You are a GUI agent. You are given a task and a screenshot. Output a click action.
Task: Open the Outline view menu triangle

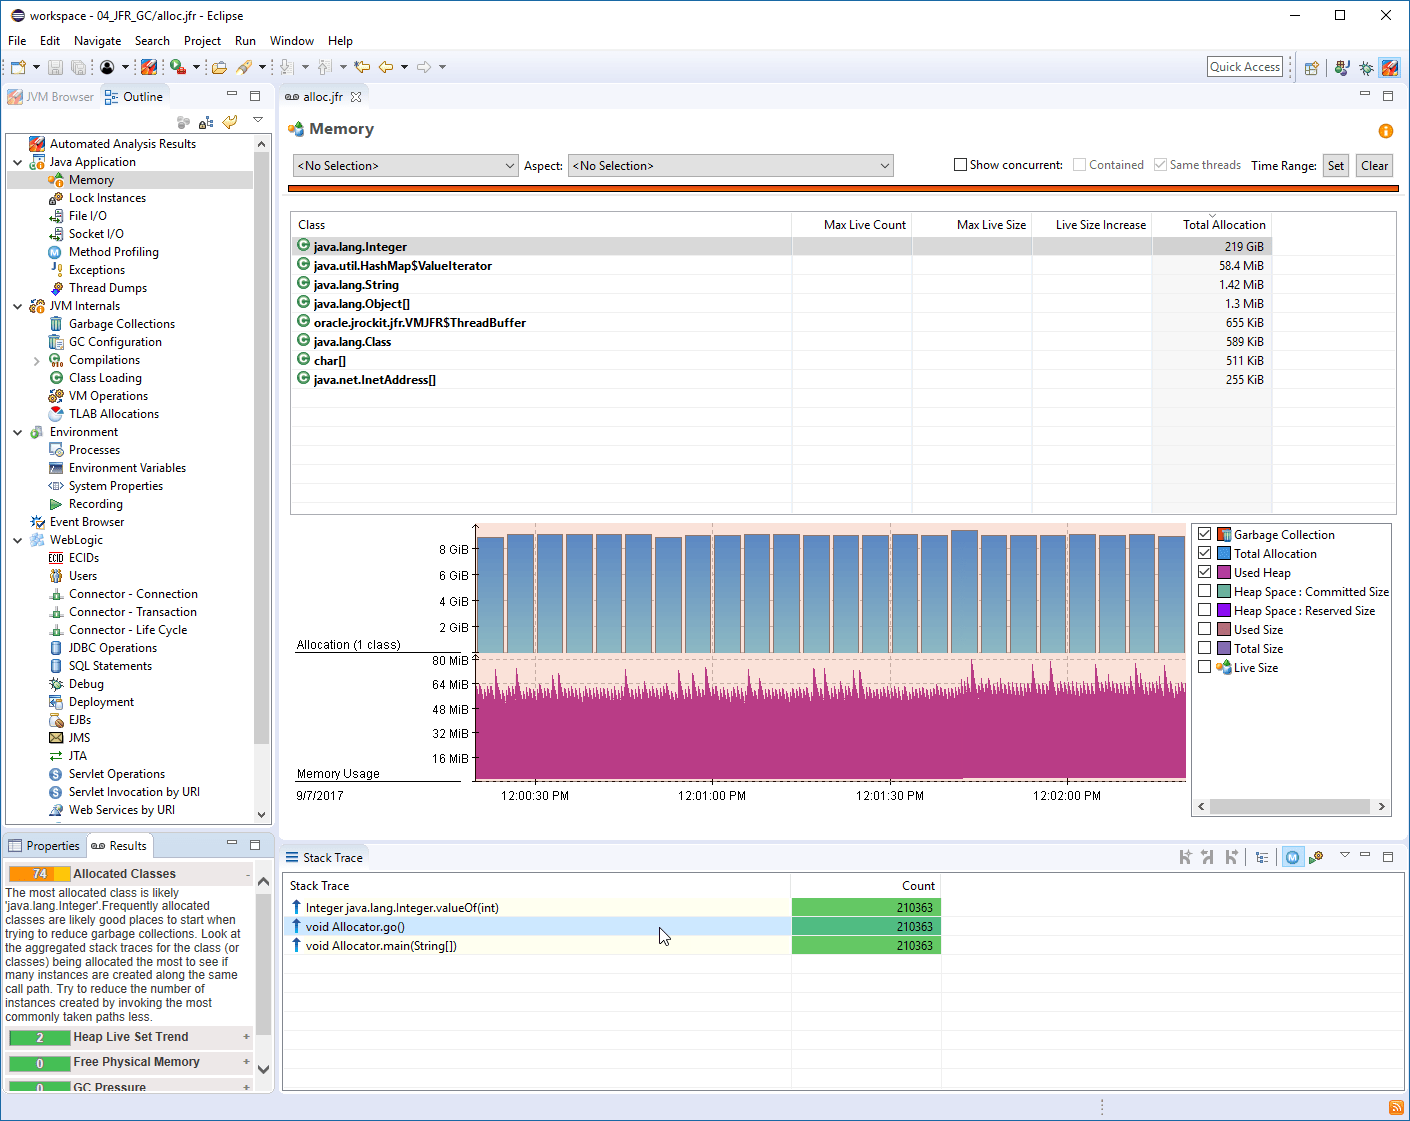[x=258, y=120]
